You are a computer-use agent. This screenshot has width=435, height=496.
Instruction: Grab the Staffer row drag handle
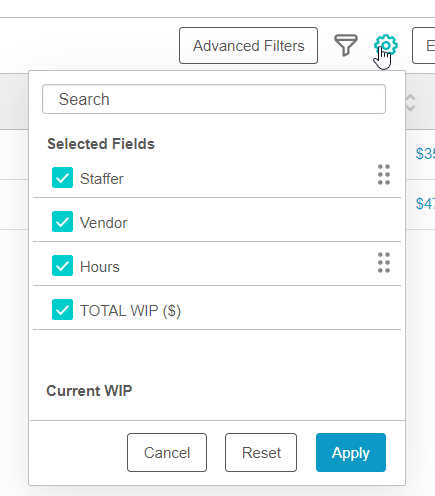tap(384, 175)
